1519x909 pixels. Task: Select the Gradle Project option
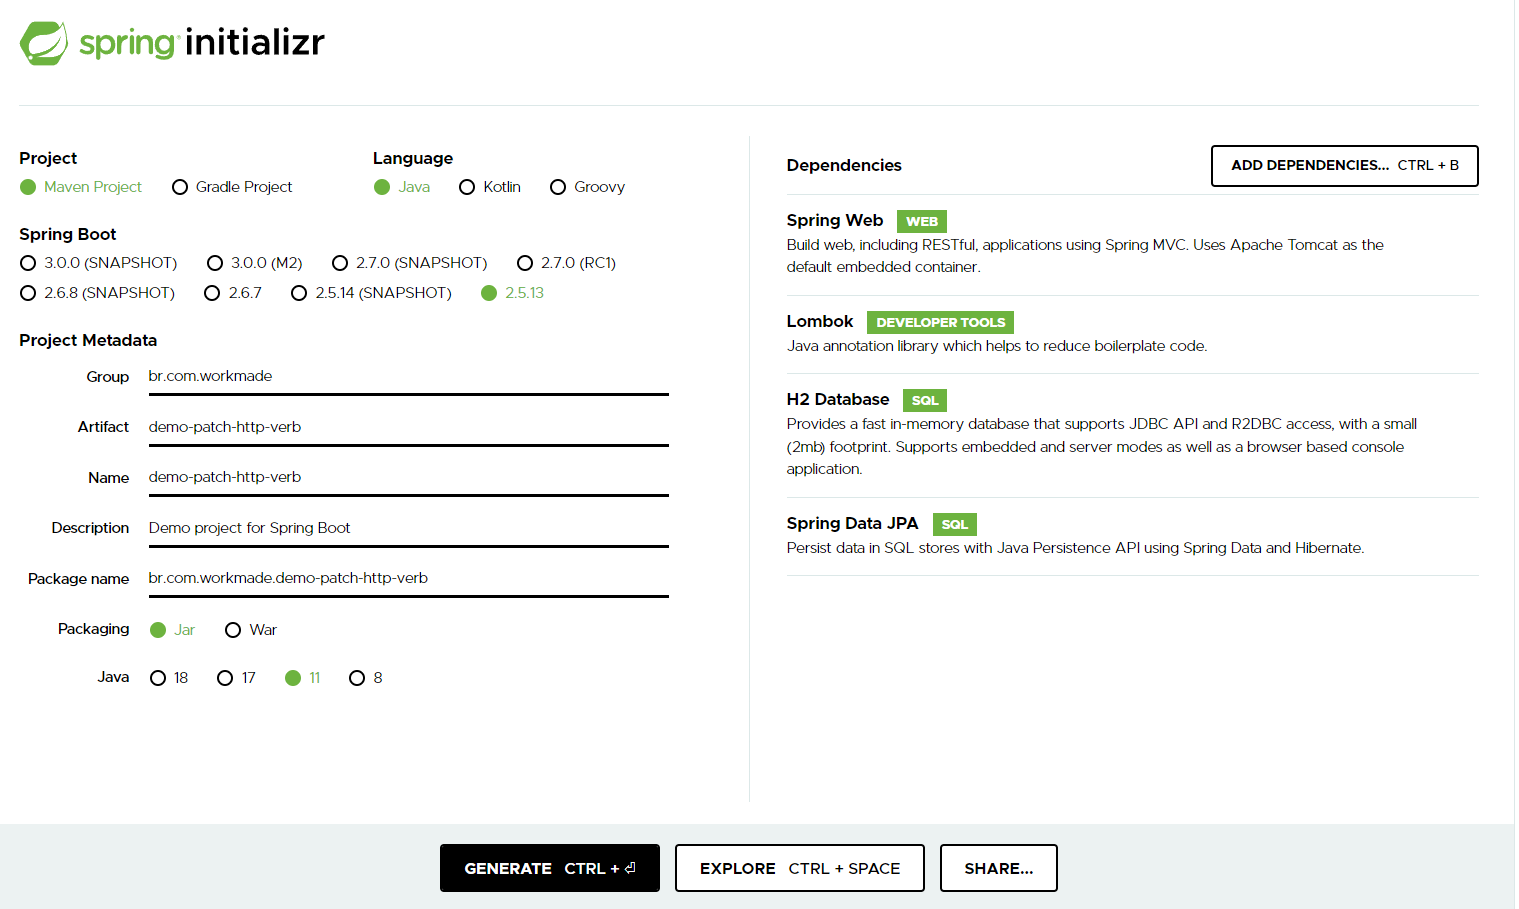coord(232,187)
